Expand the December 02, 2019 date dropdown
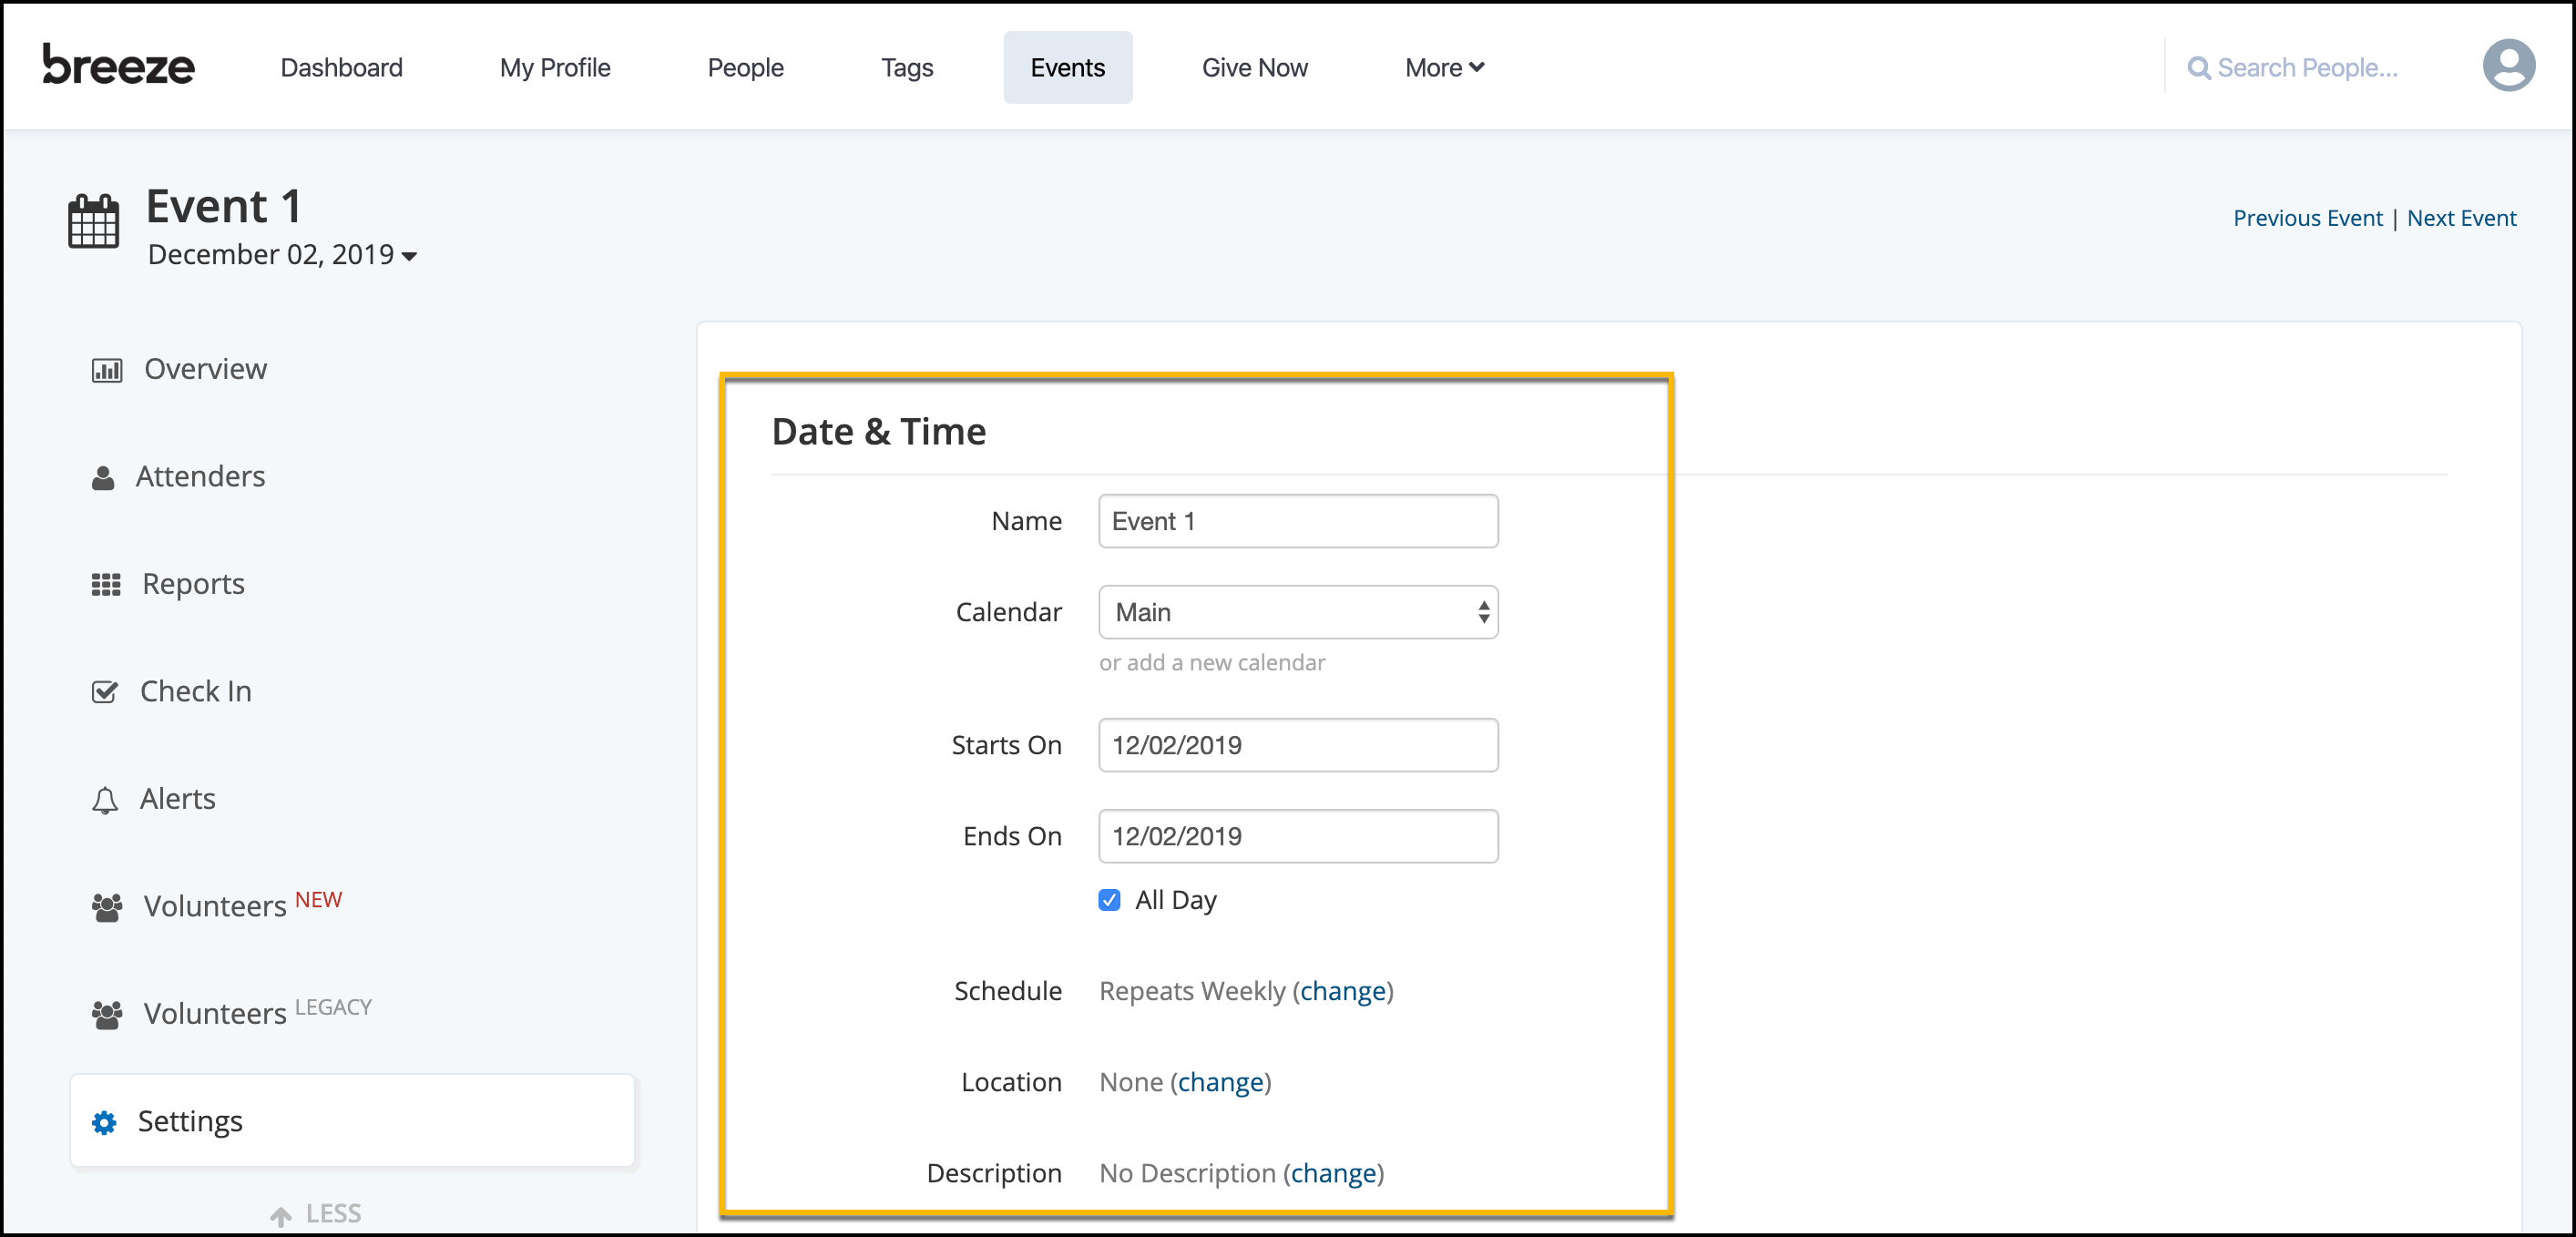Viewport: 2576px width, 1237px height. click(282, 255)
